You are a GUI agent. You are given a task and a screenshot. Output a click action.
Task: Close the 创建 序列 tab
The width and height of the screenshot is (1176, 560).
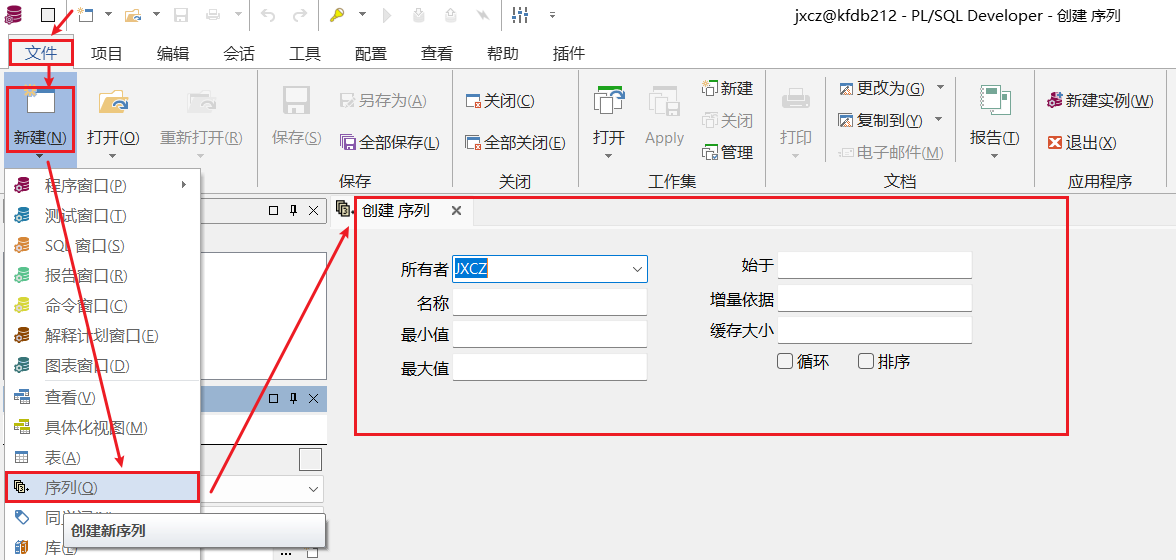coord(456,211)
